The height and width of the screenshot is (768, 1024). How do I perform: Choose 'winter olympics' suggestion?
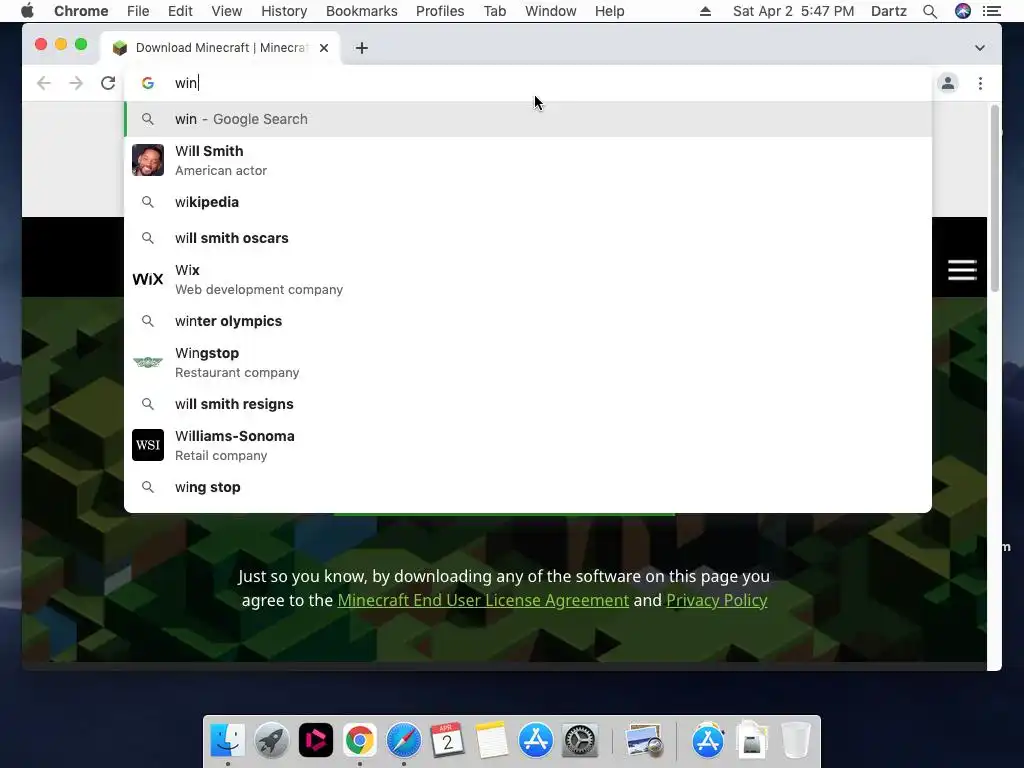(528, 321)
